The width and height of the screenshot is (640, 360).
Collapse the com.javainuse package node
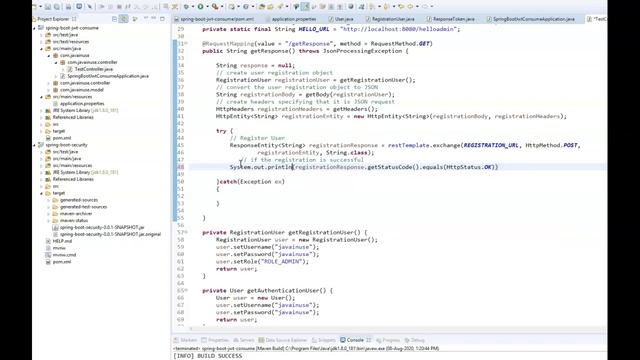tap(49, 56)
